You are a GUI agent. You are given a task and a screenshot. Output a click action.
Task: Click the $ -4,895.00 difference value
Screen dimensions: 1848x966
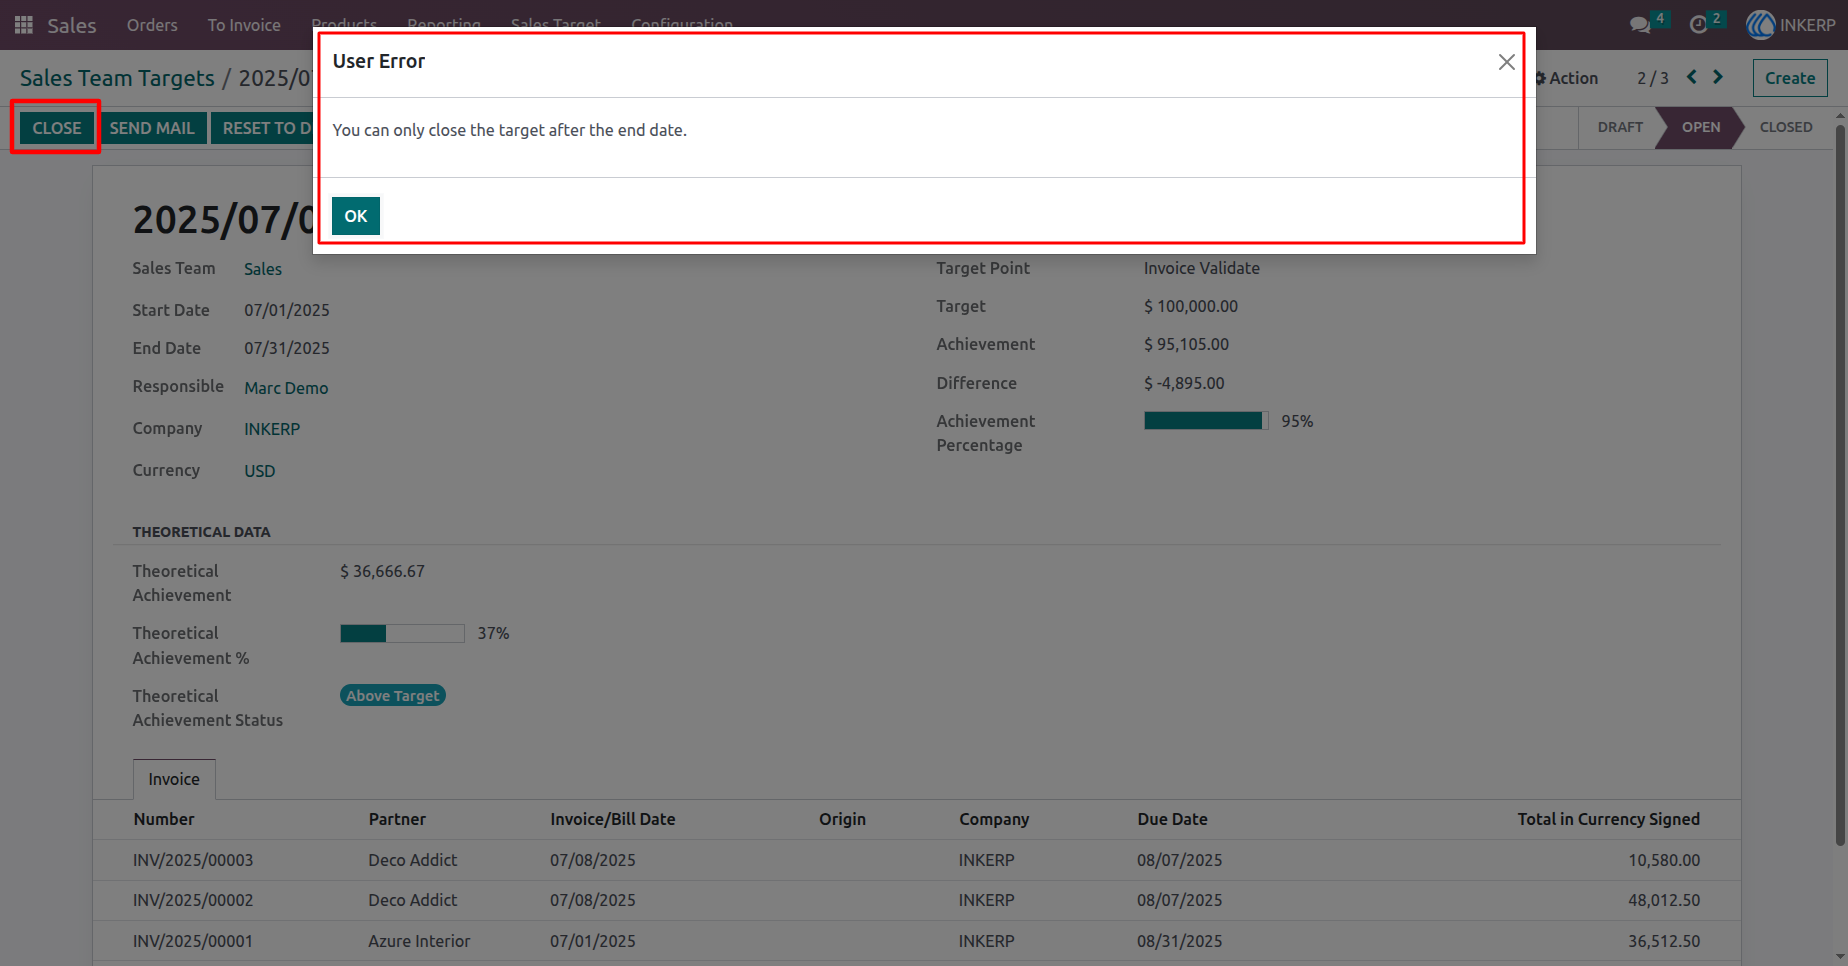(x=1184, y=383)
